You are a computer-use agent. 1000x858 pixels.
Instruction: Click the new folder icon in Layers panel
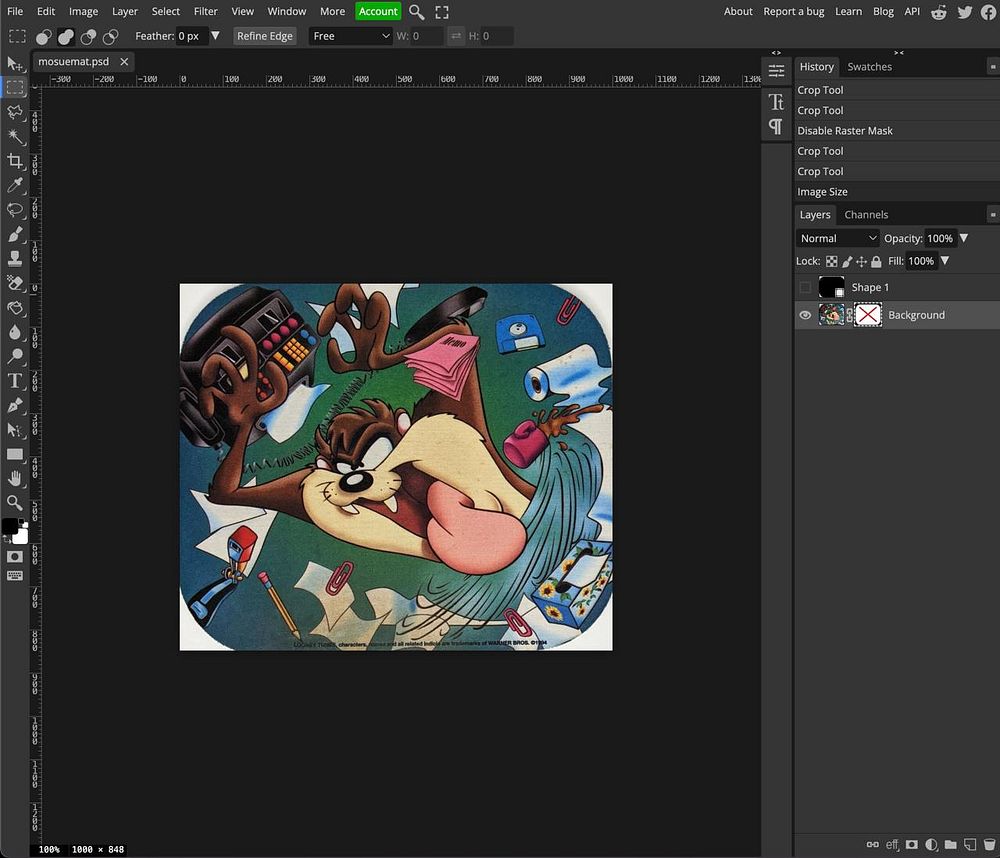950,845
